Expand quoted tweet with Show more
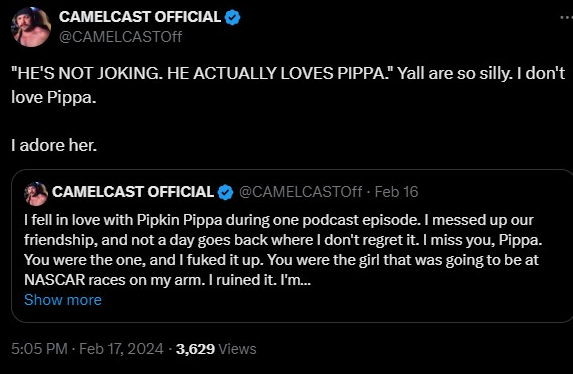 pyautogui.click(x=63, y=300)
